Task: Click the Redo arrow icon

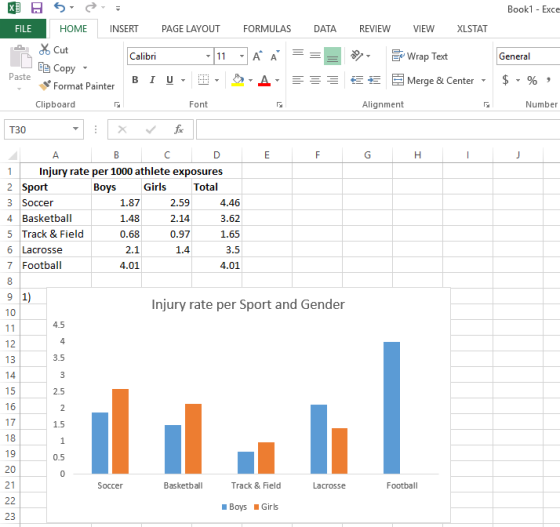Action: 91,7
